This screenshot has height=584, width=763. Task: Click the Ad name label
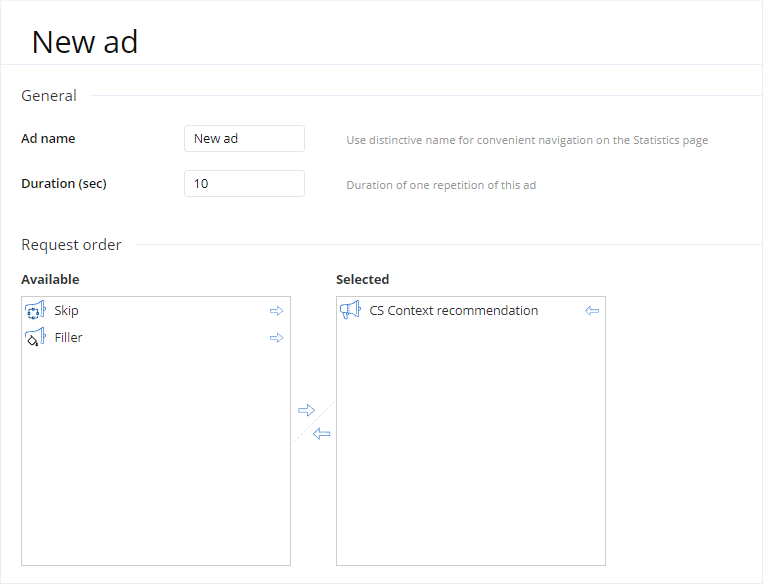coord(48,139)
